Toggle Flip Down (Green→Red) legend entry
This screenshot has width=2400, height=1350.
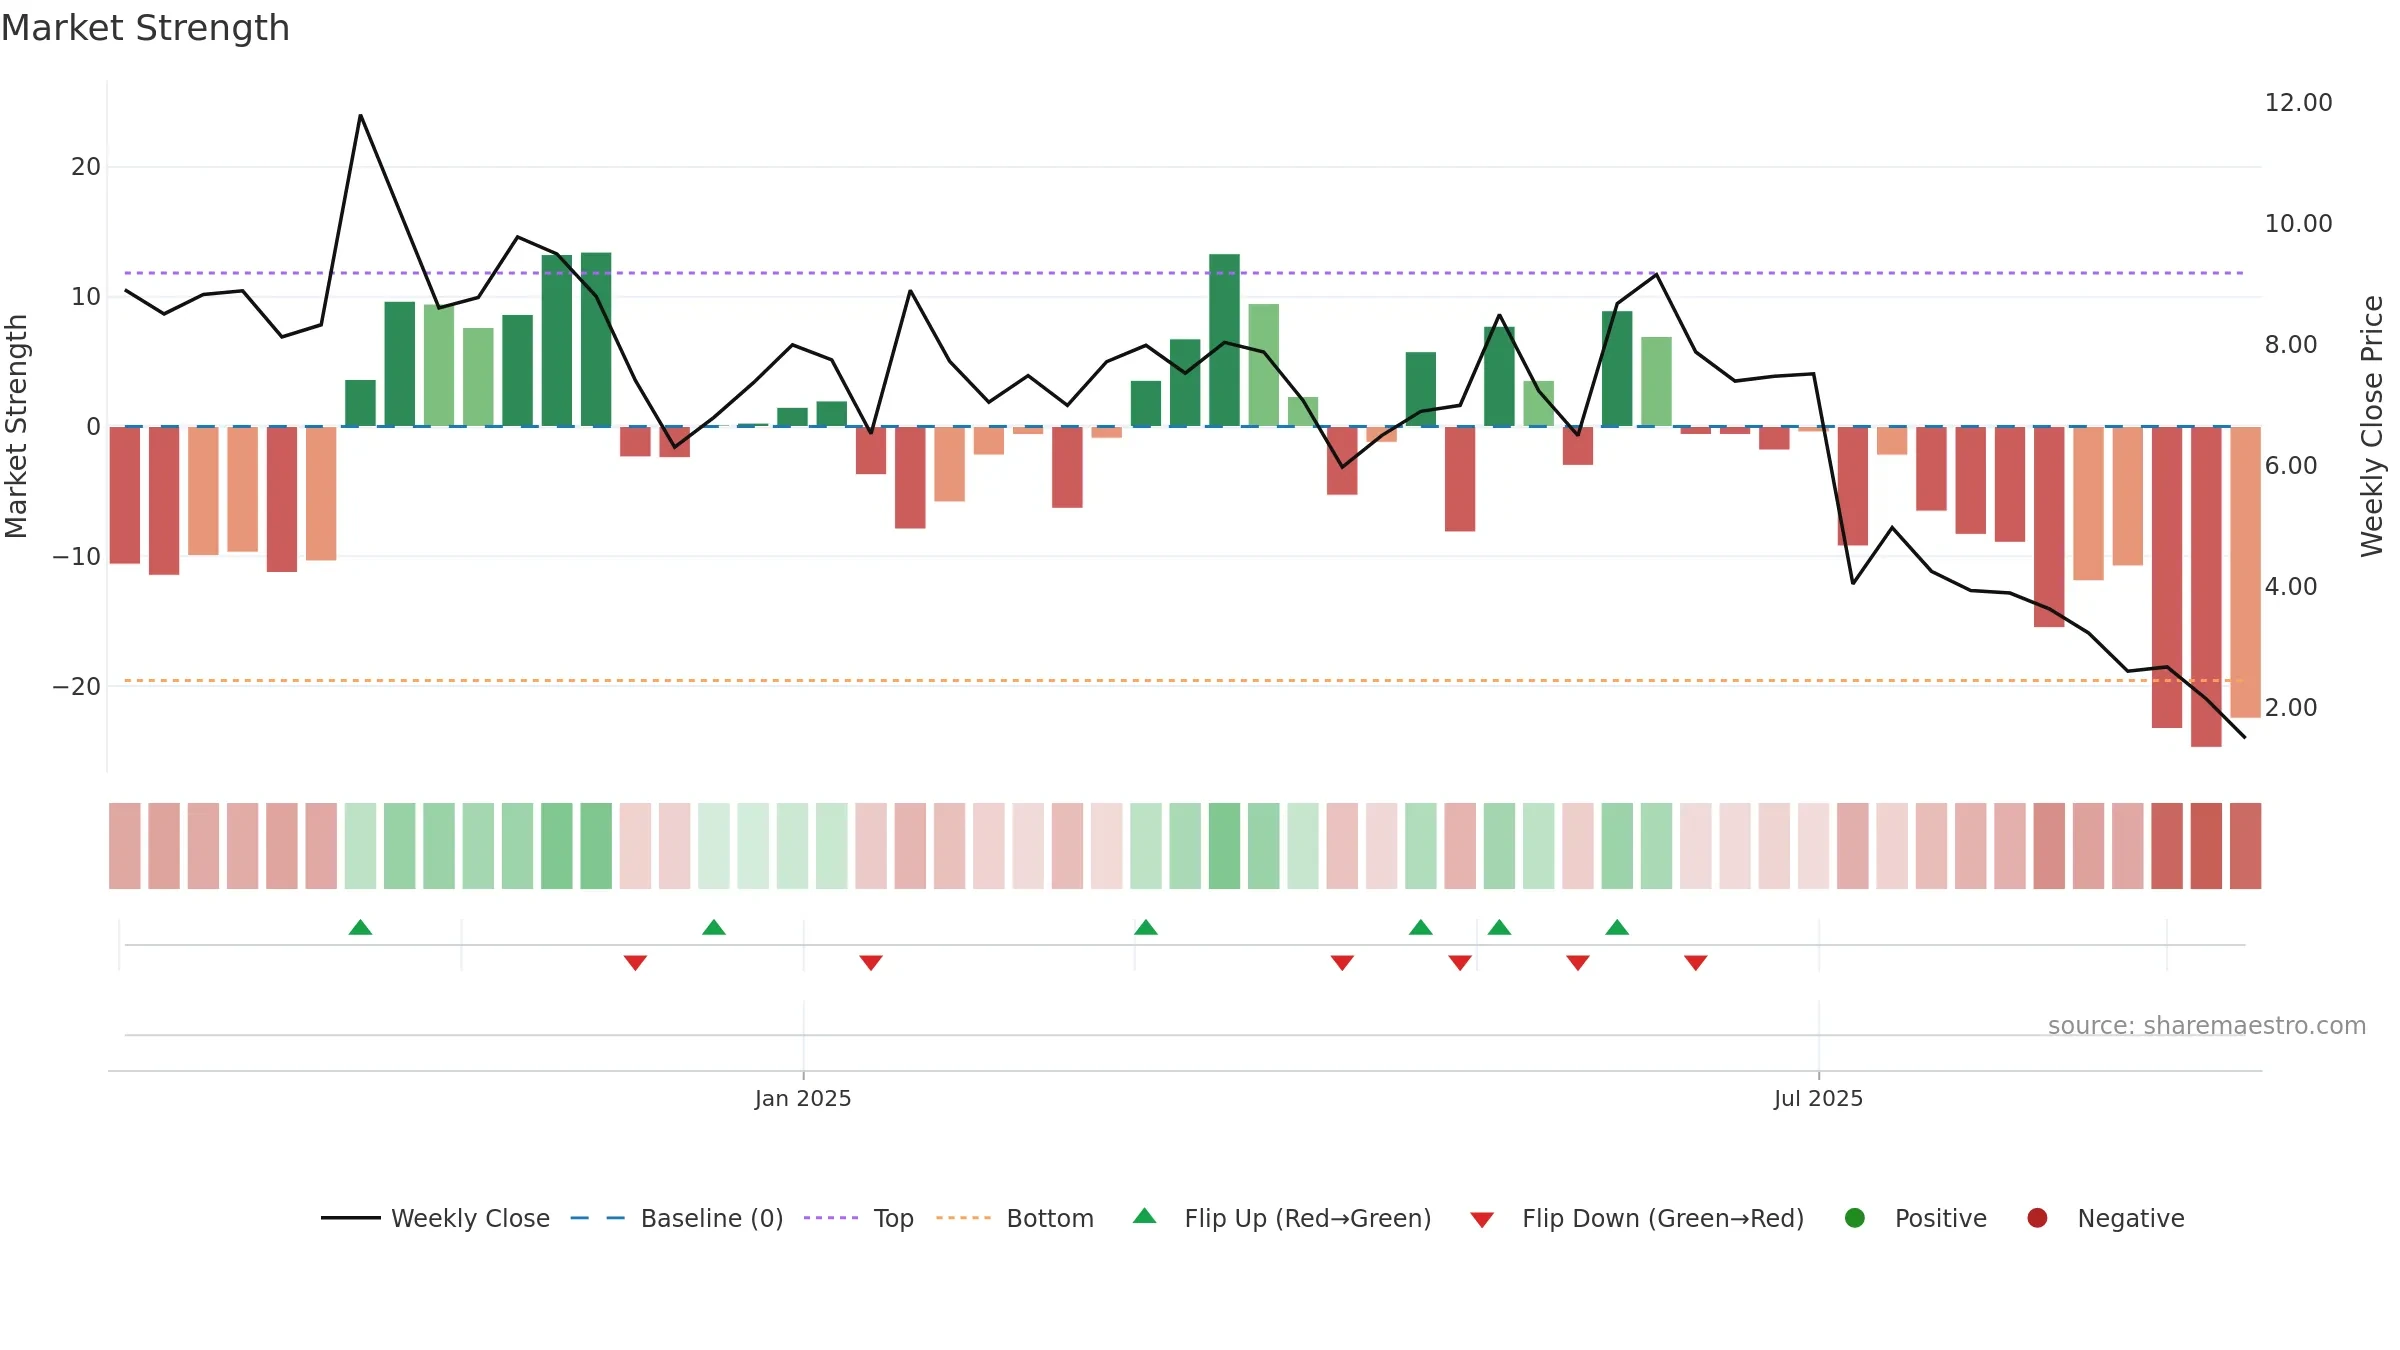(x=1637, y=1218)
